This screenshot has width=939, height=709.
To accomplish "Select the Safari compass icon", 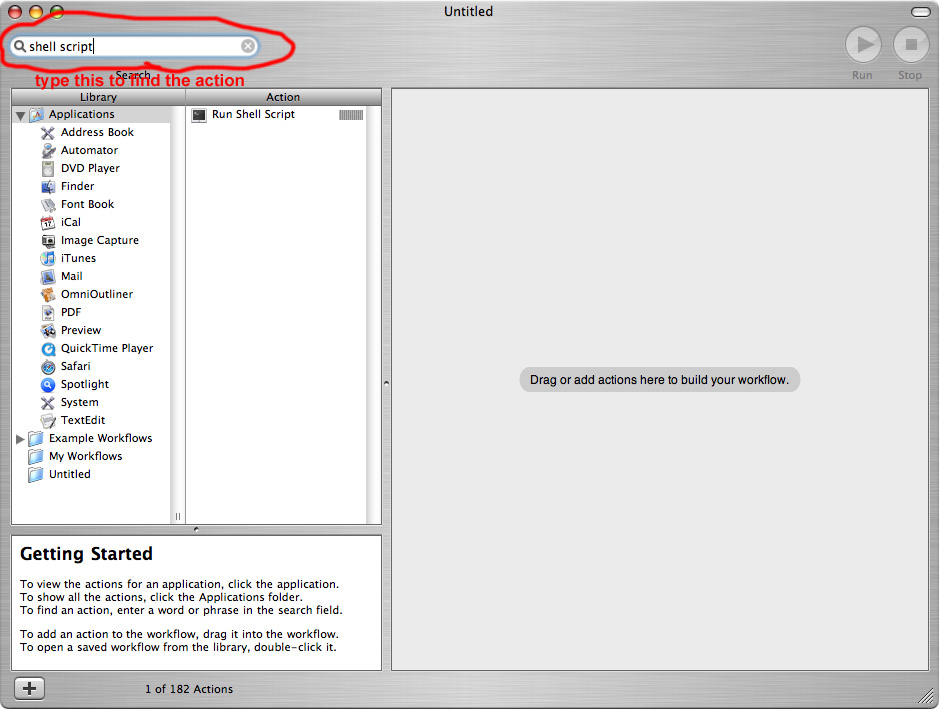I will (48, 366).
